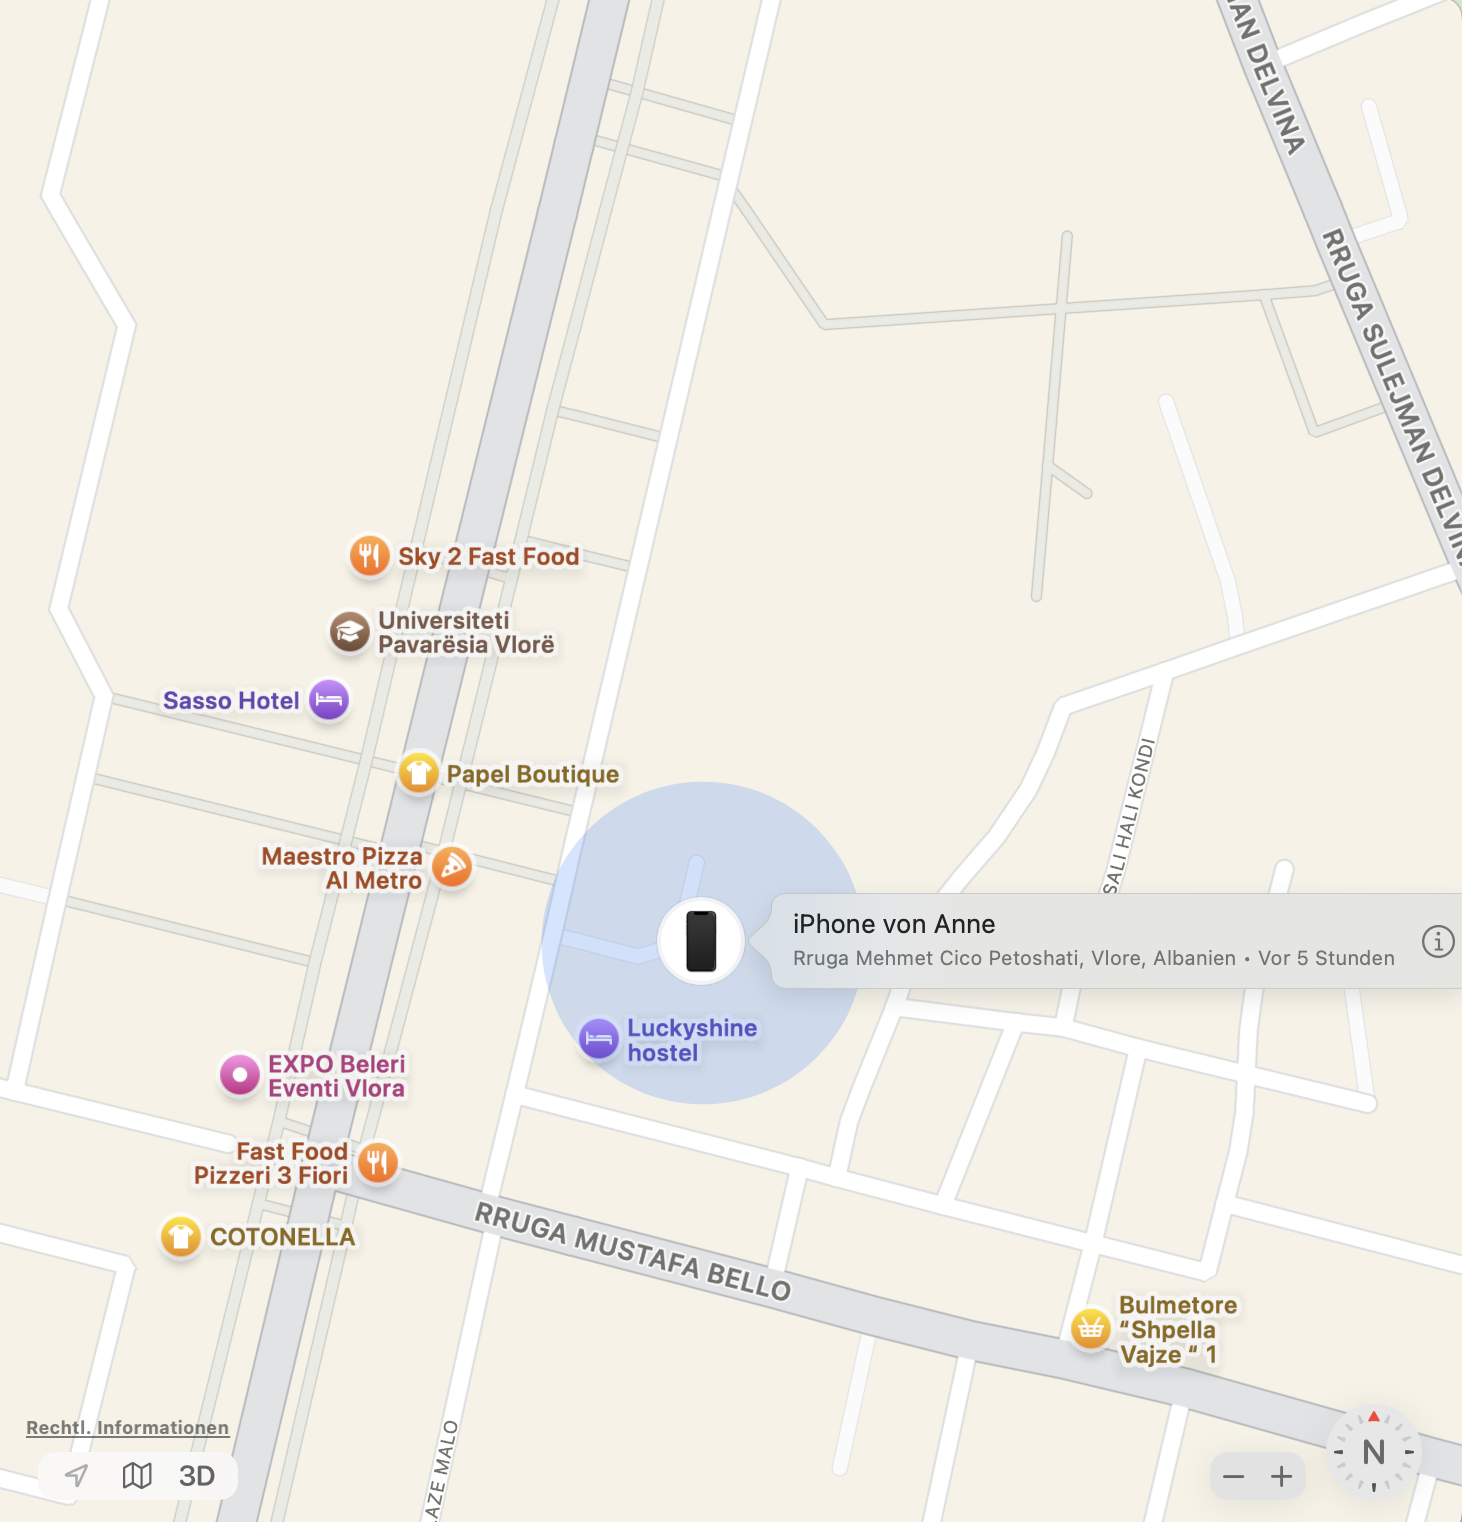Center map on current location arrow
Screen dimensions: 1462x1522
[77, 1476]
